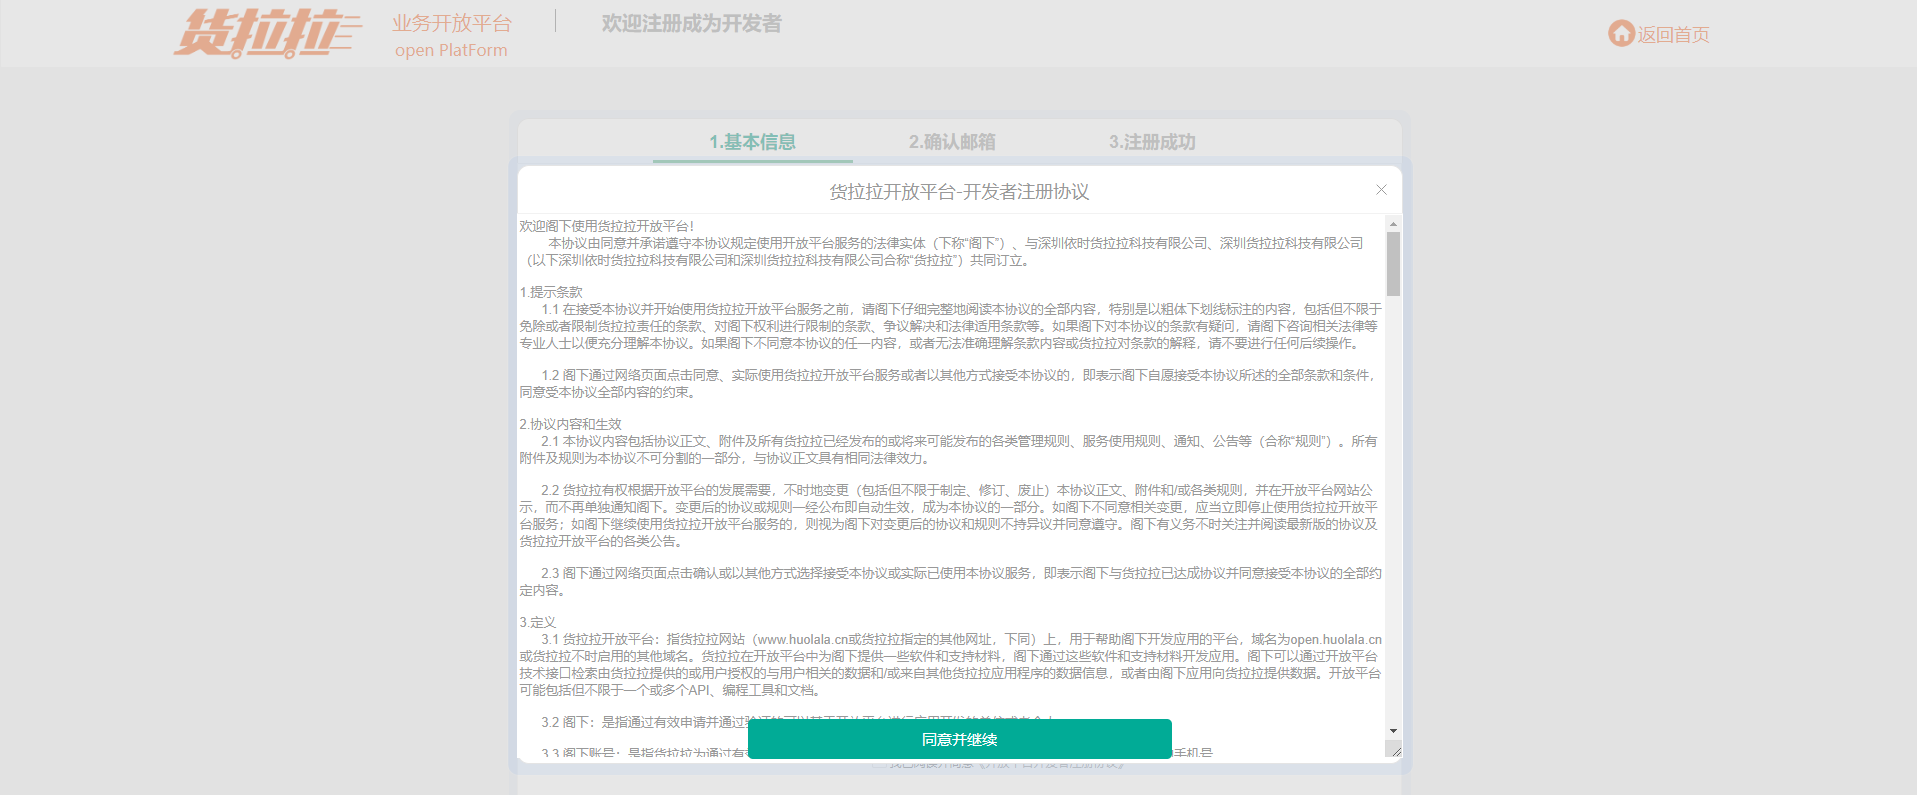Click the 3.定义 section heading
Image resolution: width=1917 pixels, height=795 pixels.
(x=537, y=622)
